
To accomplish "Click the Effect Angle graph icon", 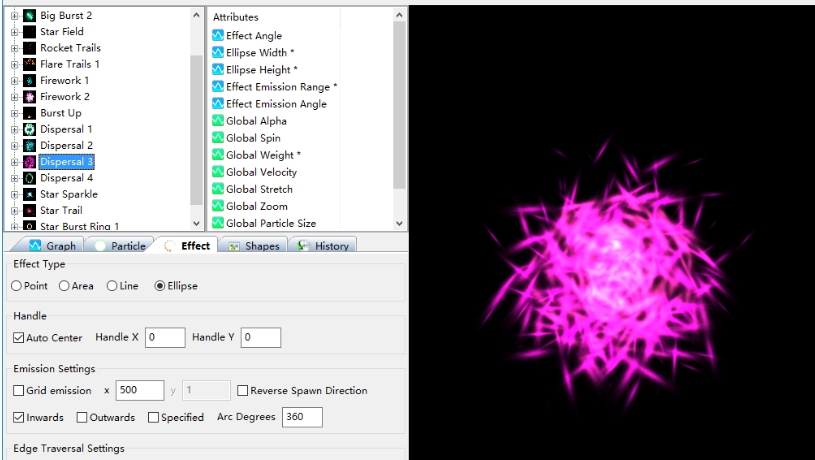I will (218, 36).
